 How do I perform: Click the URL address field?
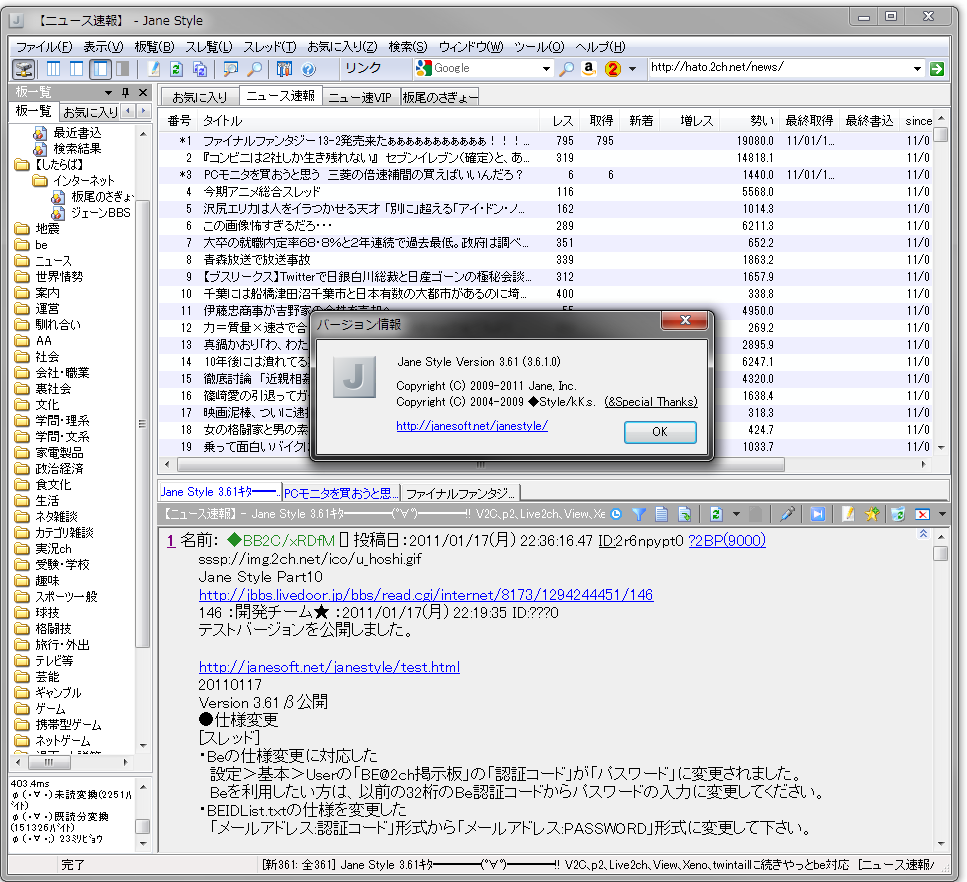tap(780, 67)
